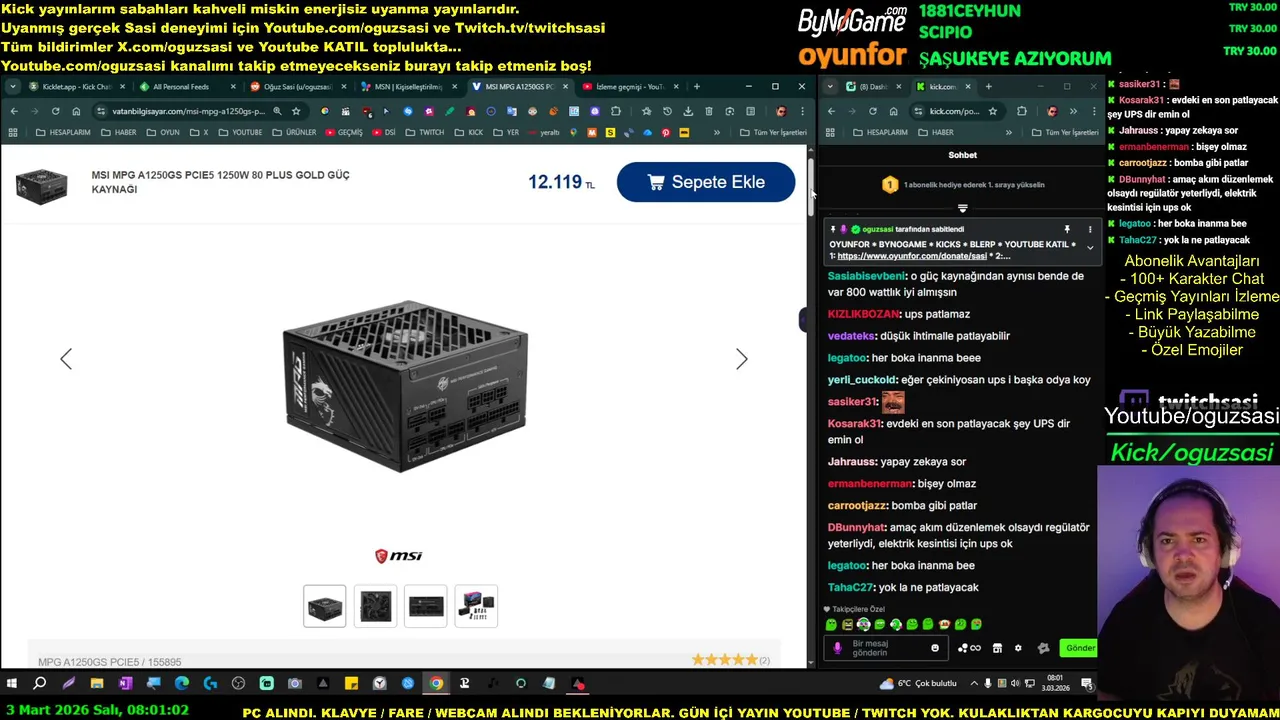The width and height of the screenshot is (1280, 720).
Task: Open the GEÇMİŞ YouTube bookmark
Action: (x=344, y=132)
